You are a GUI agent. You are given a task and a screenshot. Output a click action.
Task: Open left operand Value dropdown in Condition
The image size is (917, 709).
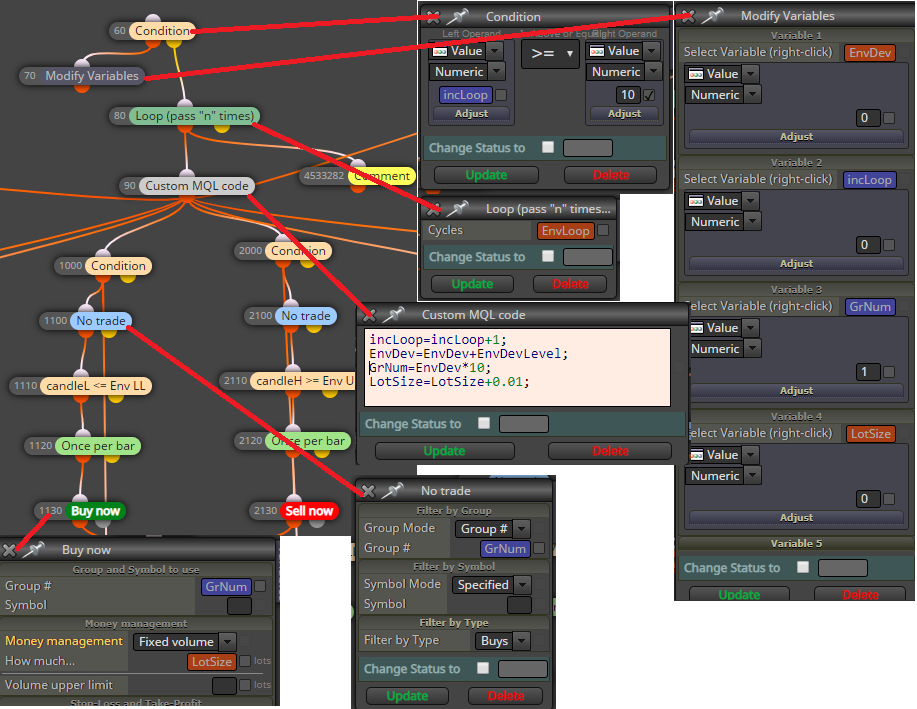(x=495, y=51)
